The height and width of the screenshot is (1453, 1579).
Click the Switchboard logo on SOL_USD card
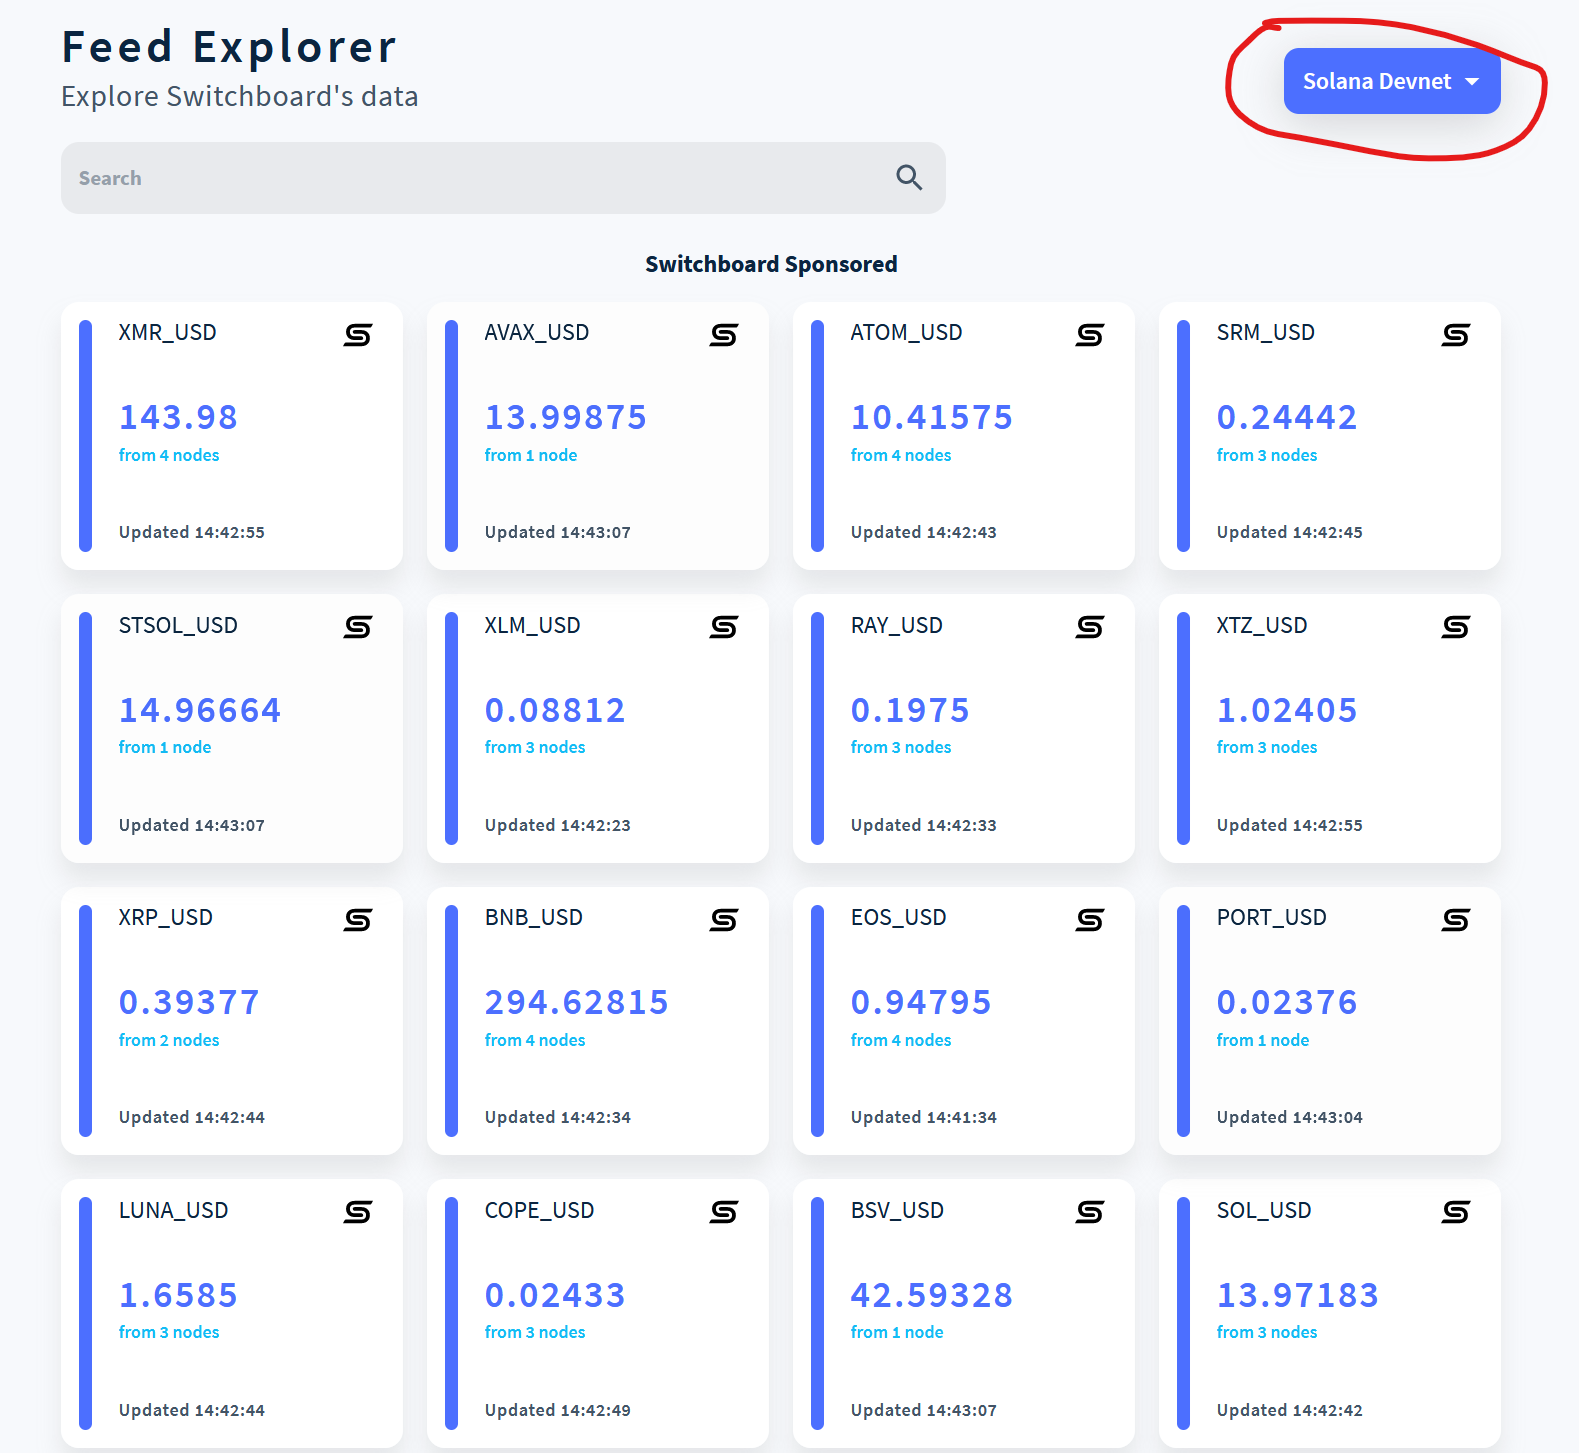tap(1456, 1212)
